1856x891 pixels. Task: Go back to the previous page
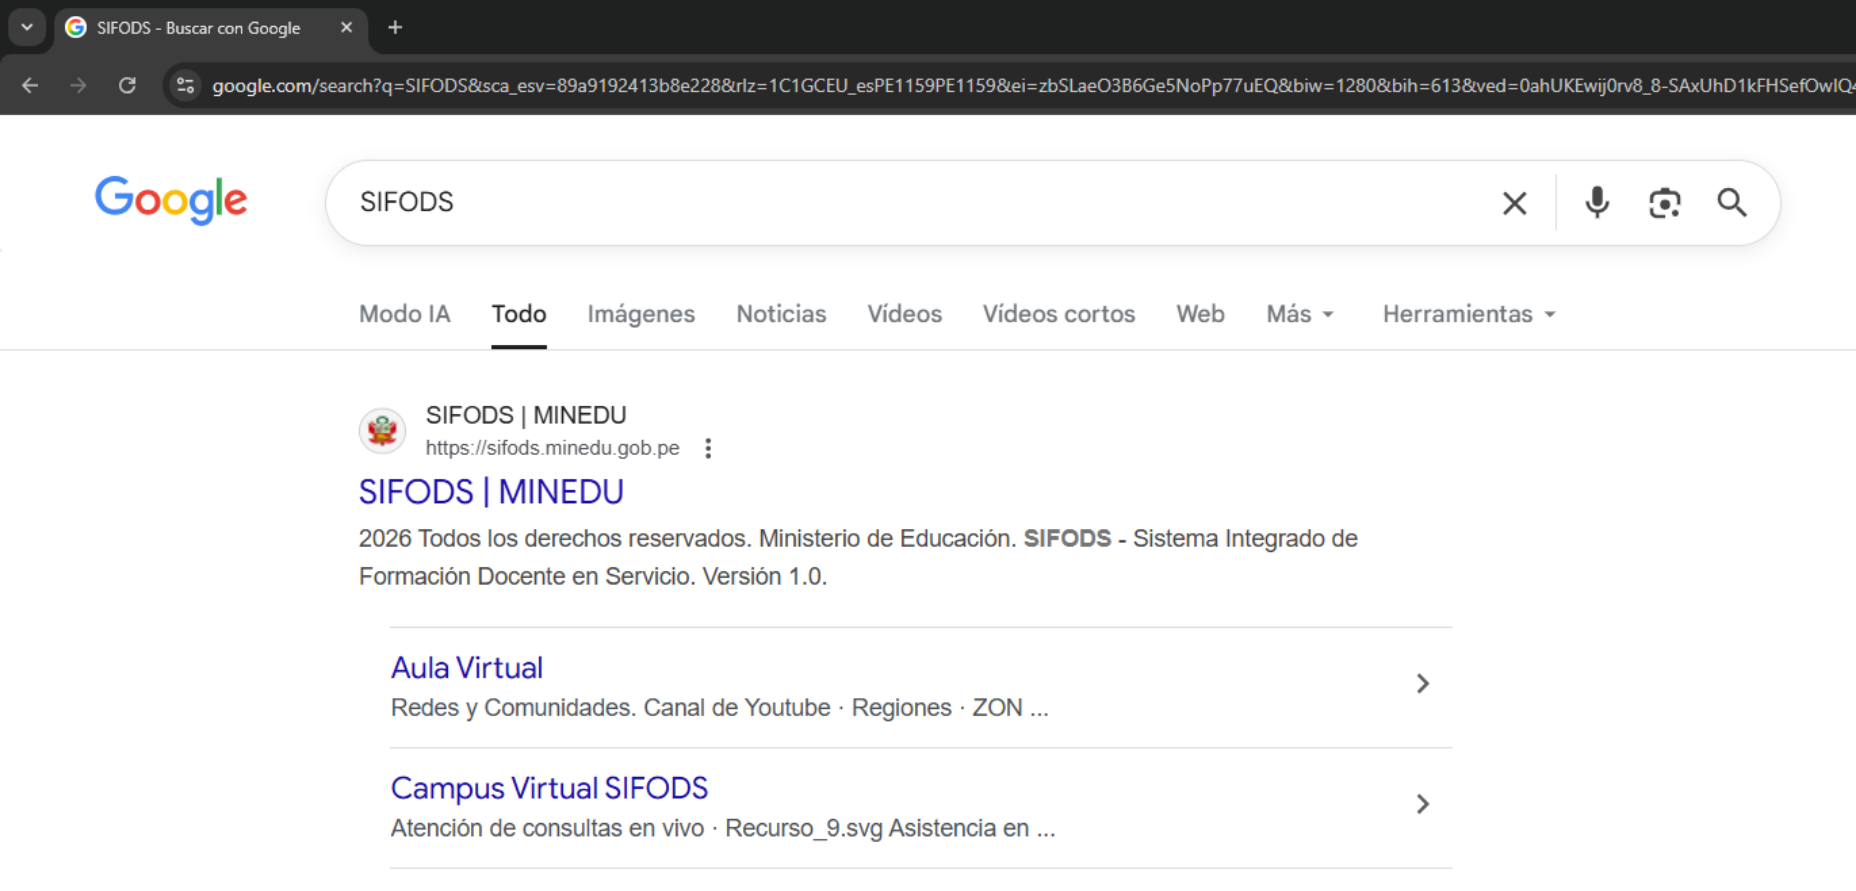tap(30, 86)
